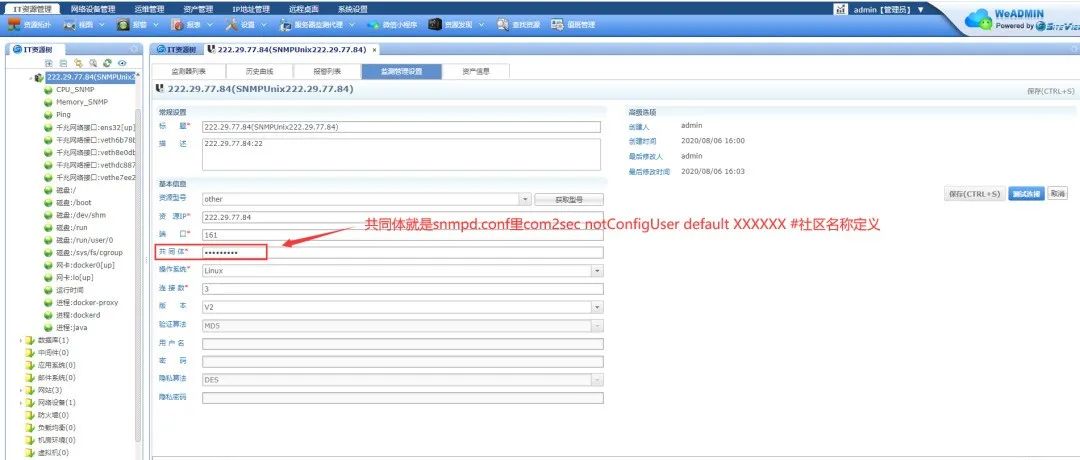Switch to the 报警列表 tab
The height and width of the screenshot is (460, 1080).
(x=327, y=72)
